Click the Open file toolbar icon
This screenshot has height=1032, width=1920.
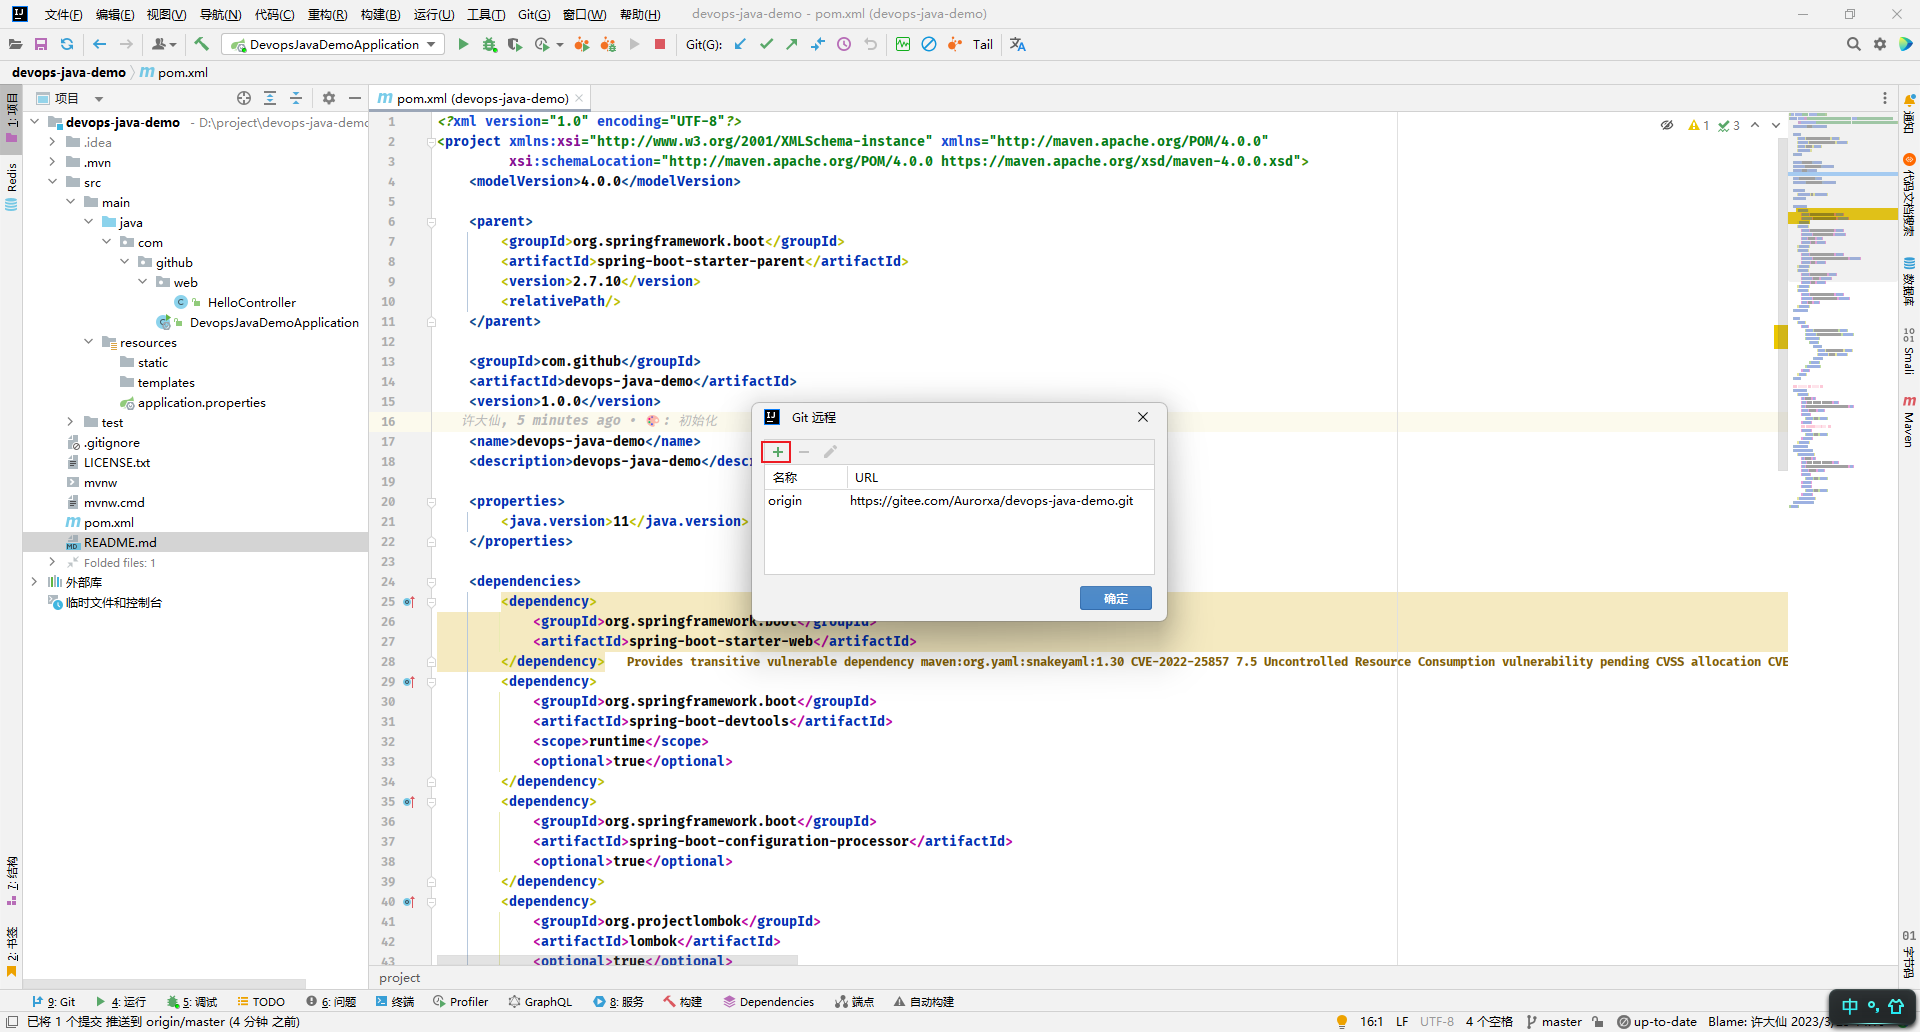click(x=15, y=44)
